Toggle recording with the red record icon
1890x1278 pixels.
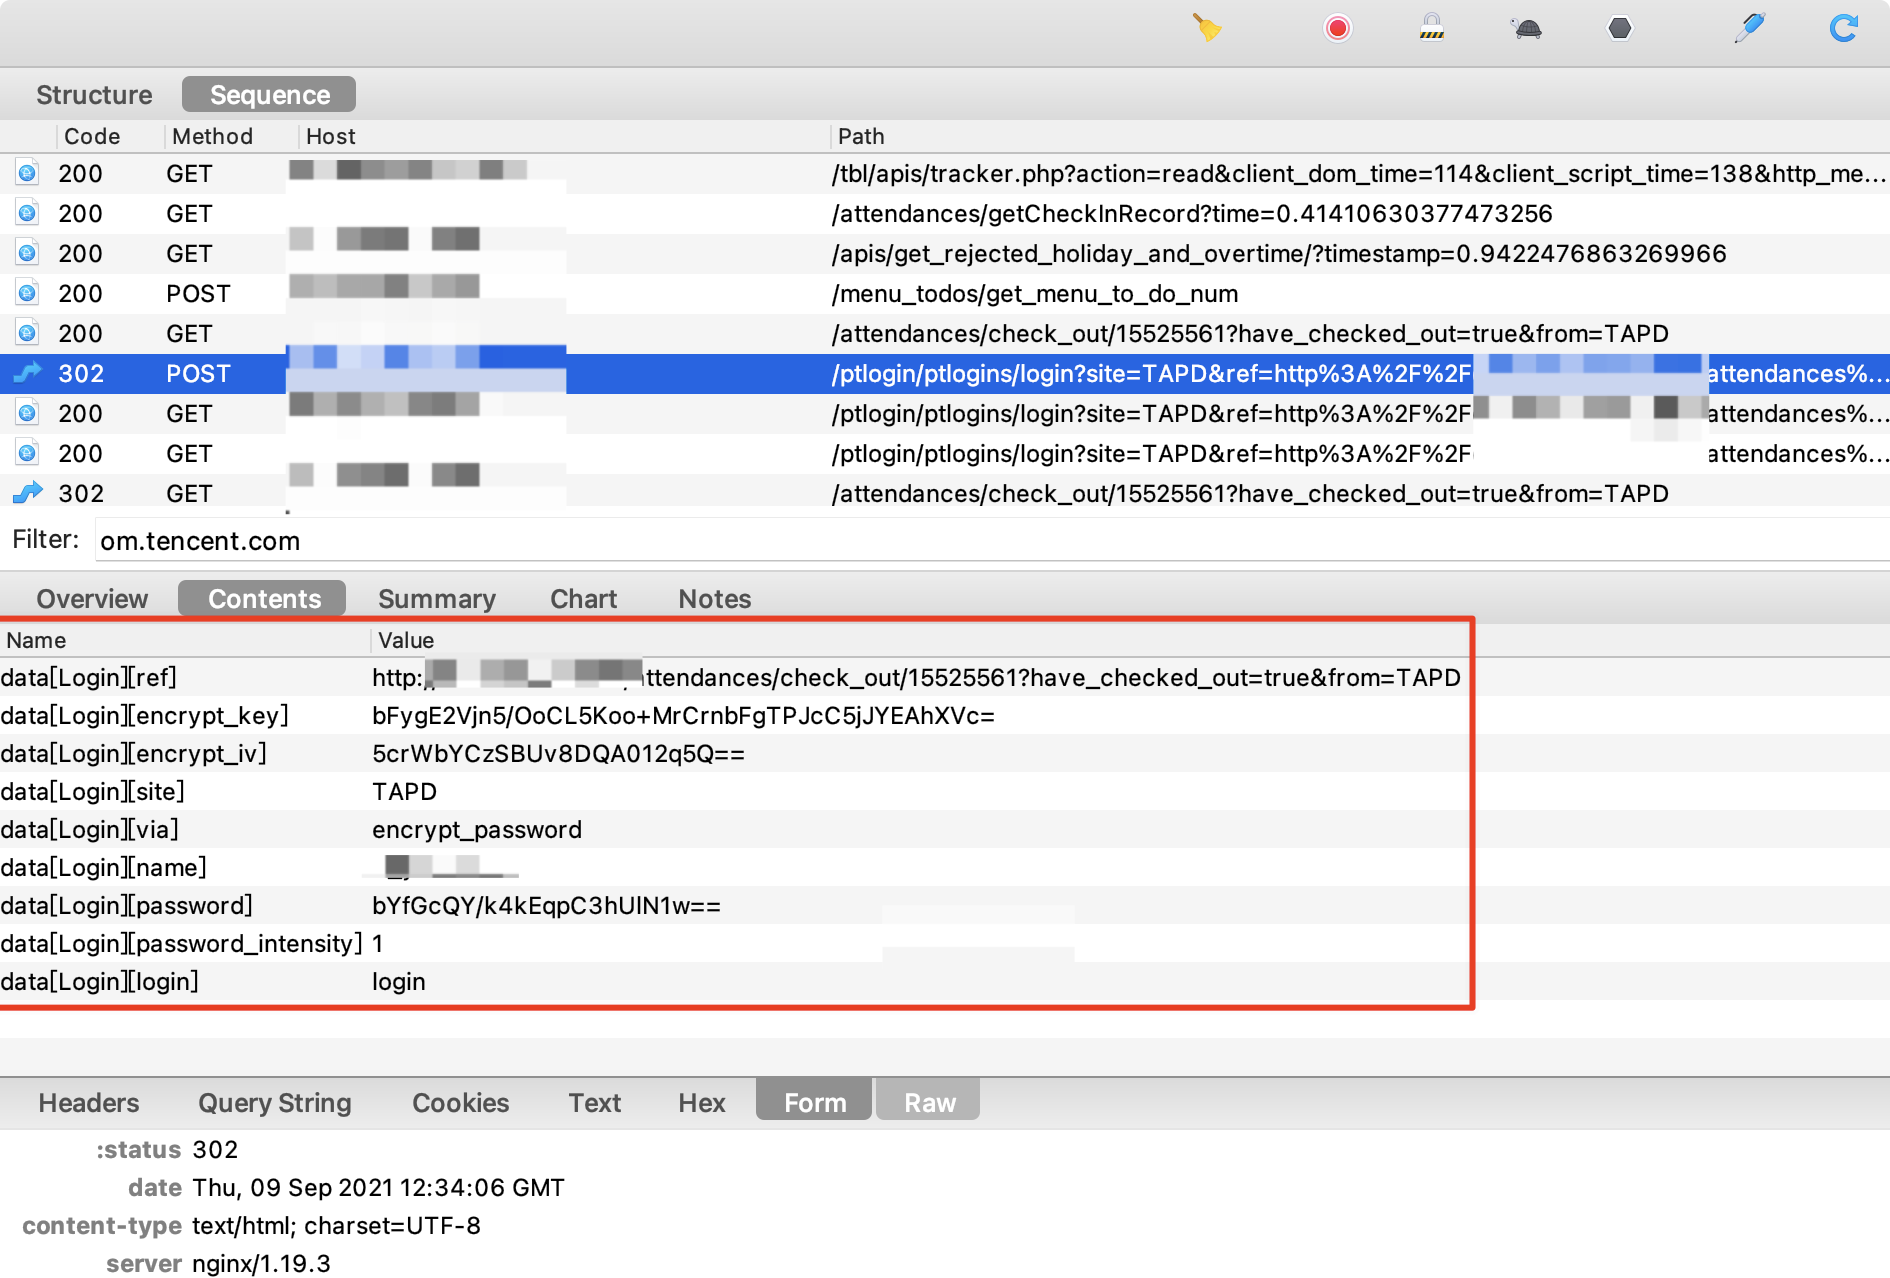tap(1337, 29)
